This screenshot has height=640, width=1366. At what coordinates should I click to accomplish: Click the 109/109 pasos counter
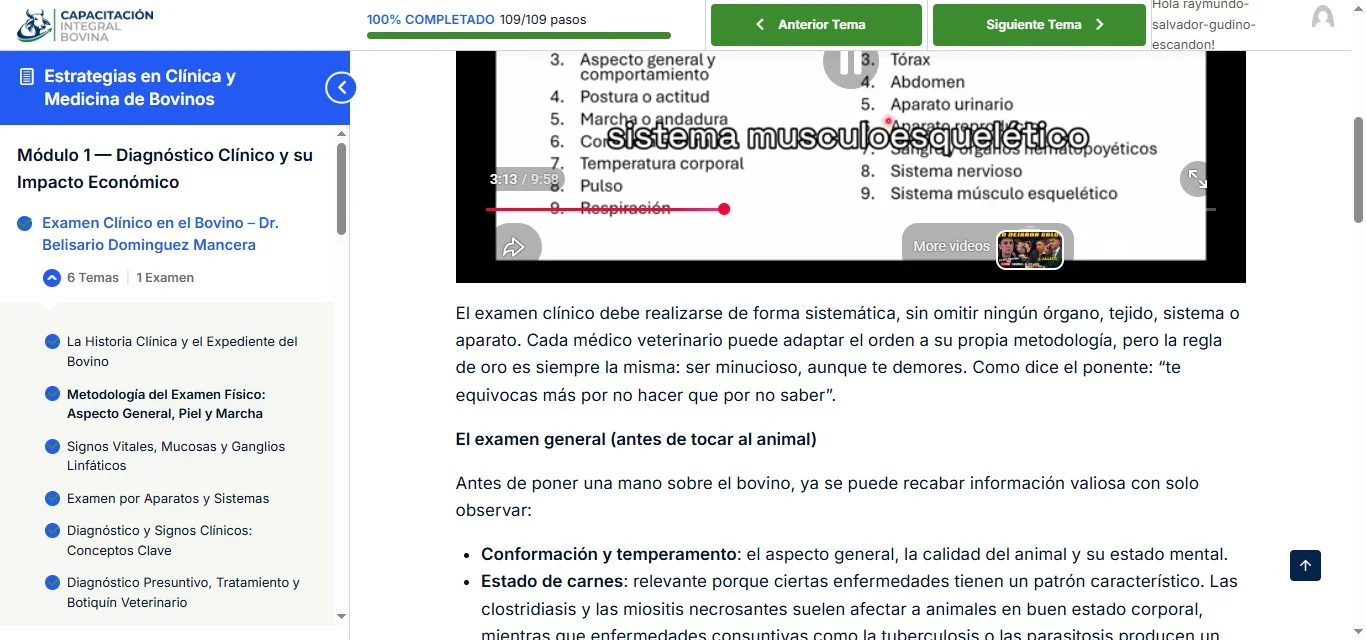click(543, 19)
